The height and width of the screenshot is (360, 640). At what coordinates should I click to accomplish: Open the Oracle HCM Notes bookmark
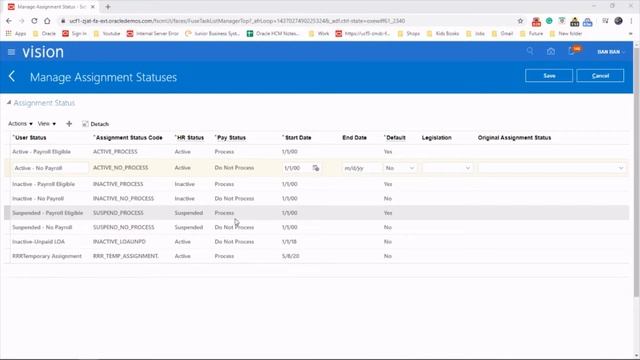tap(273, 33)
